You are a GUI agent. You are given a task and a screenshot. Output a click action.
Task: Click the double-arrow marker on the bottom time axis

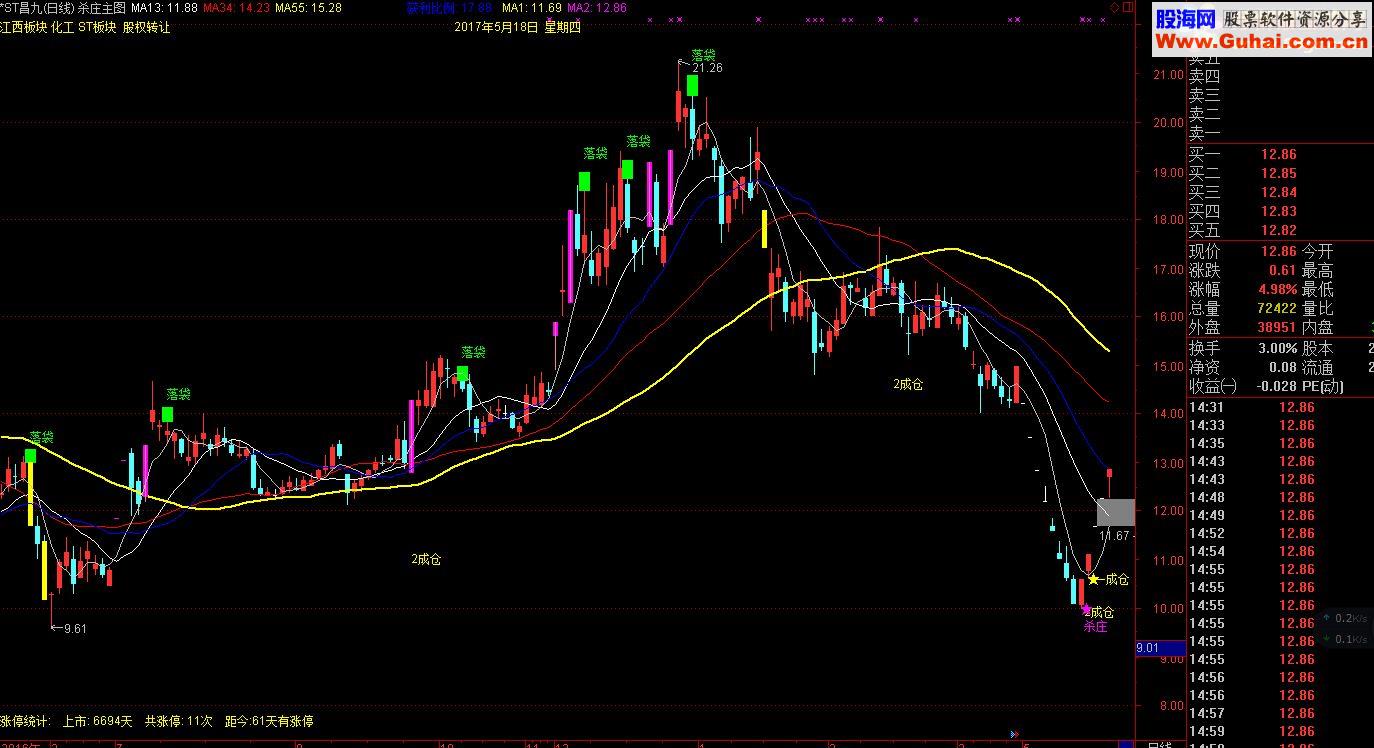pos(1016,733)
